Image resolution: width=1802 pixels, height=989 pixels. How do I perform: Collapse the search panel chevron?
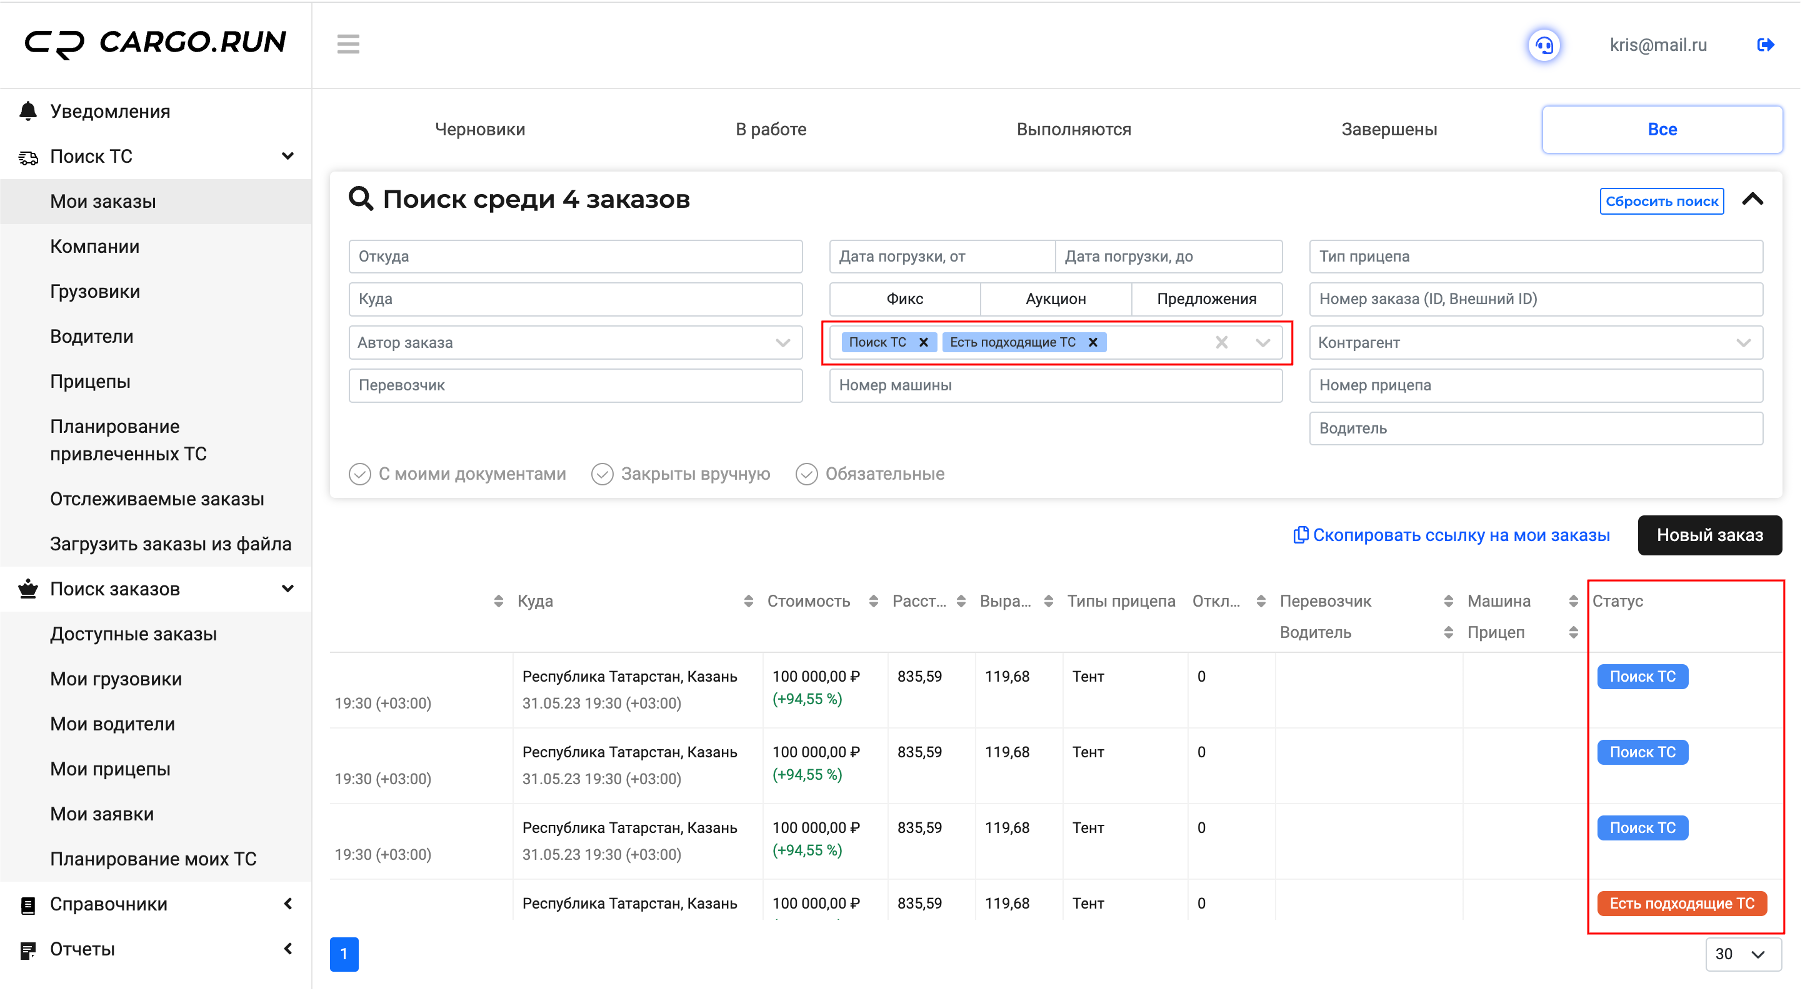tap(1752, 199)
